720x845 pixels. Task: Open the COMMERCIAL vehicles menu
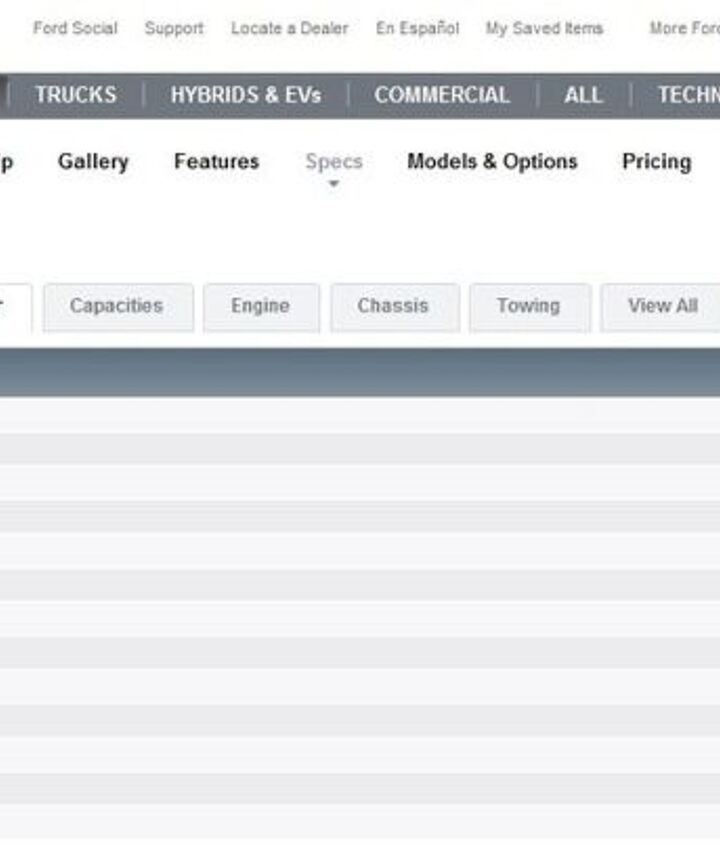(x=442, y=95)
